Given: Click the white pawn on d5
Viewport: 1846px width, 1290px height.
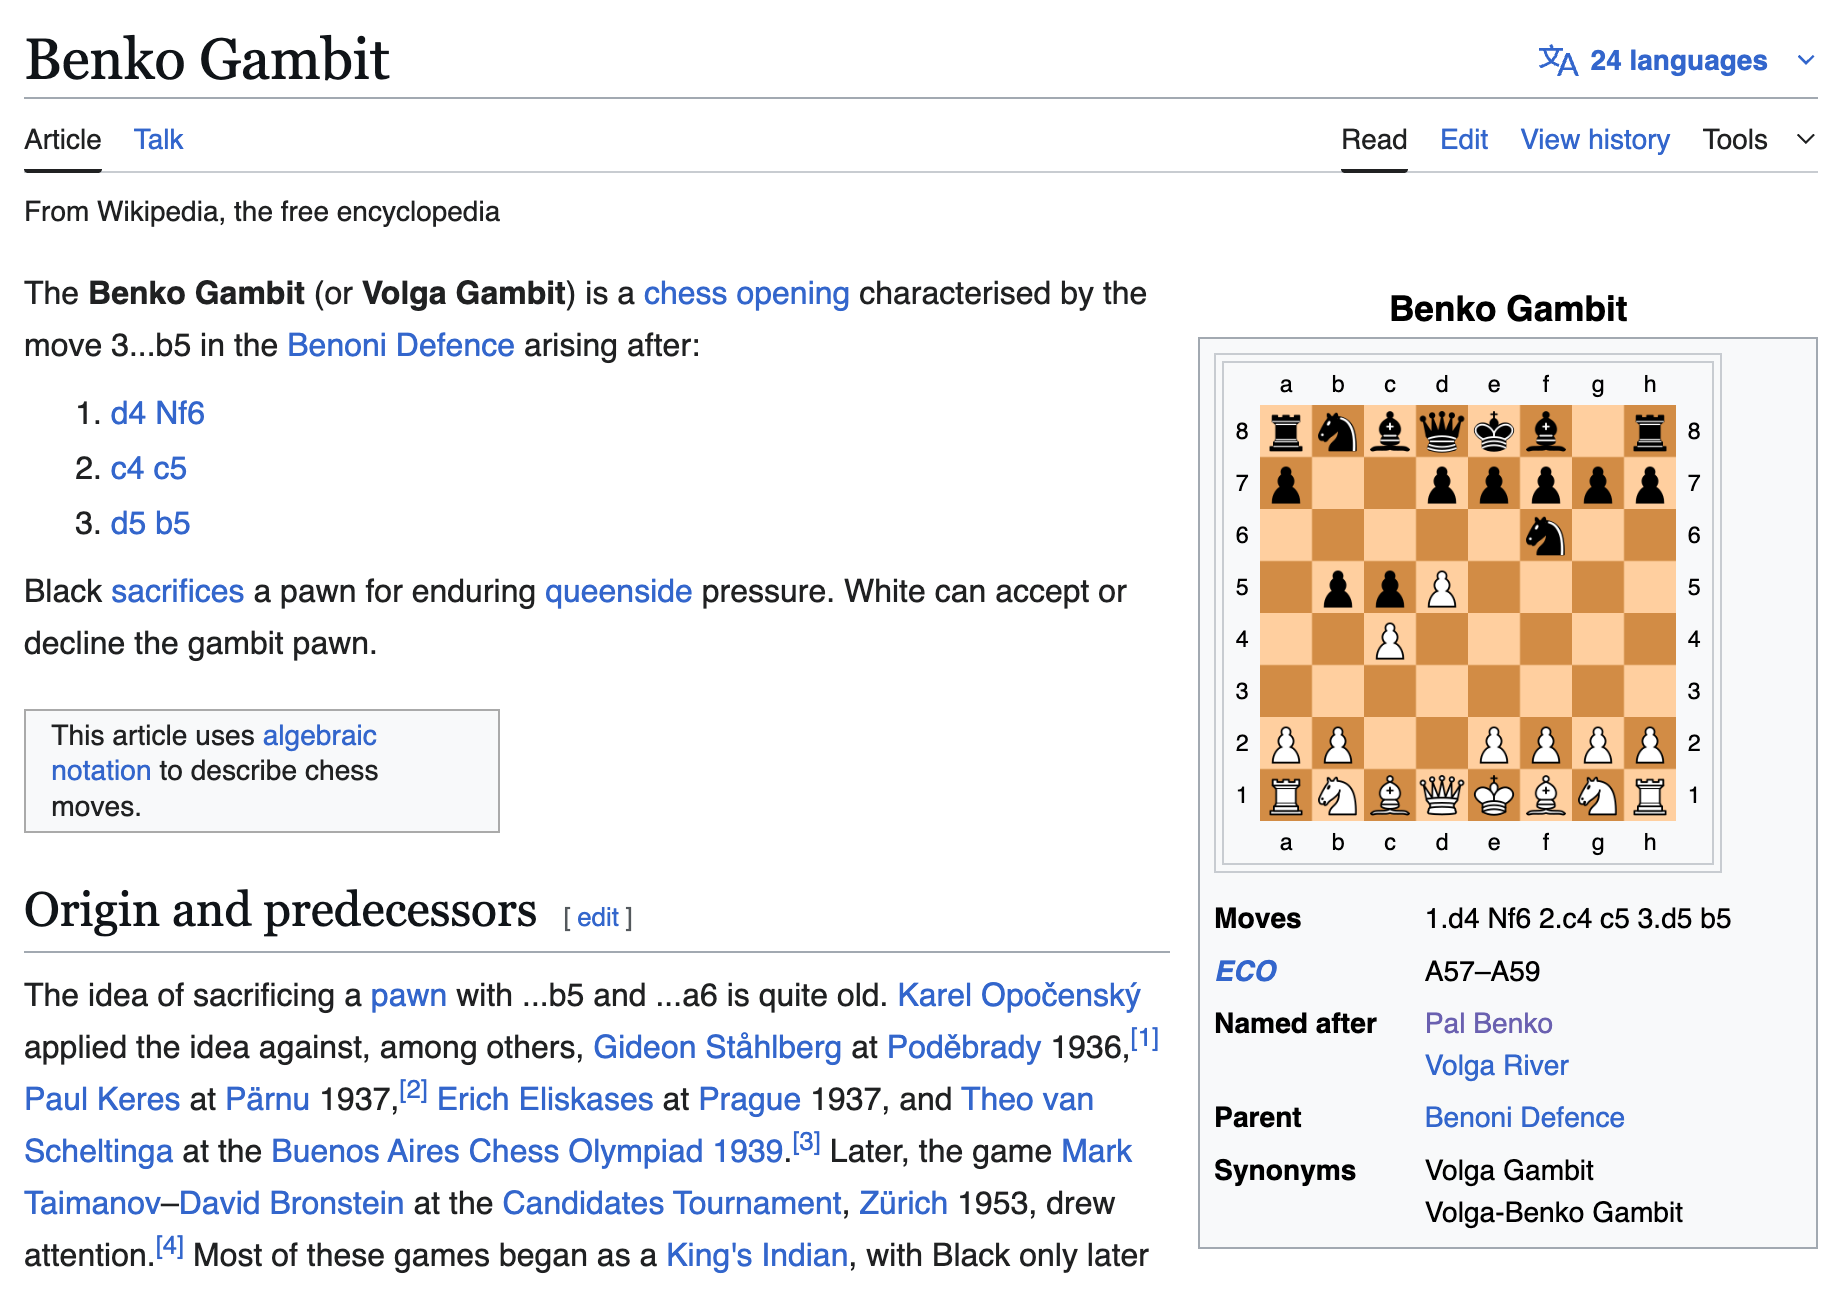Looking at the screenshot, I should click(x=1441, y=588).
